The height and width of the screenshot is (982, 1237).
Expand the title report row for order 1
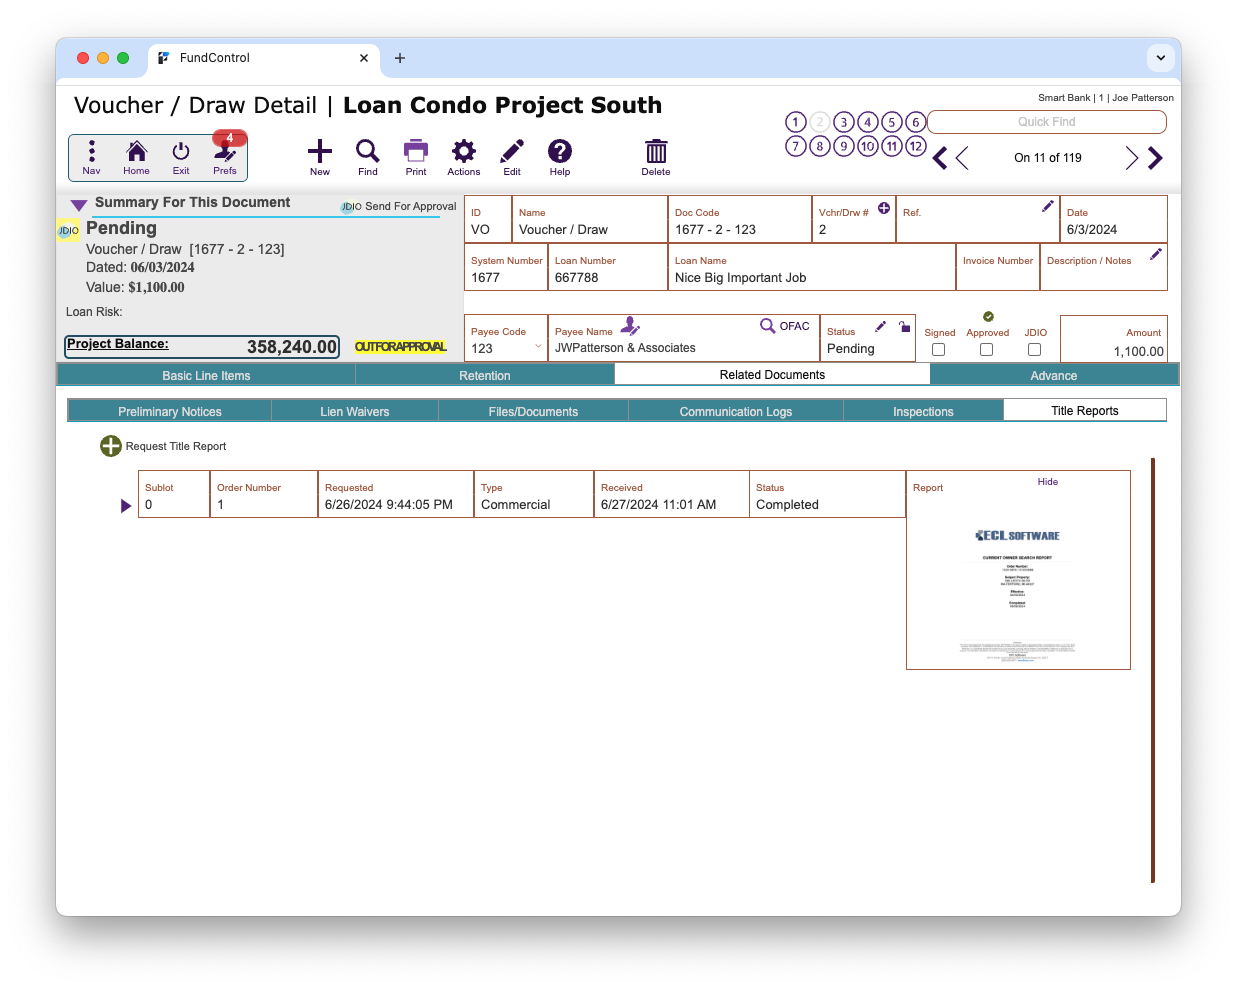(x=126, y=506)
